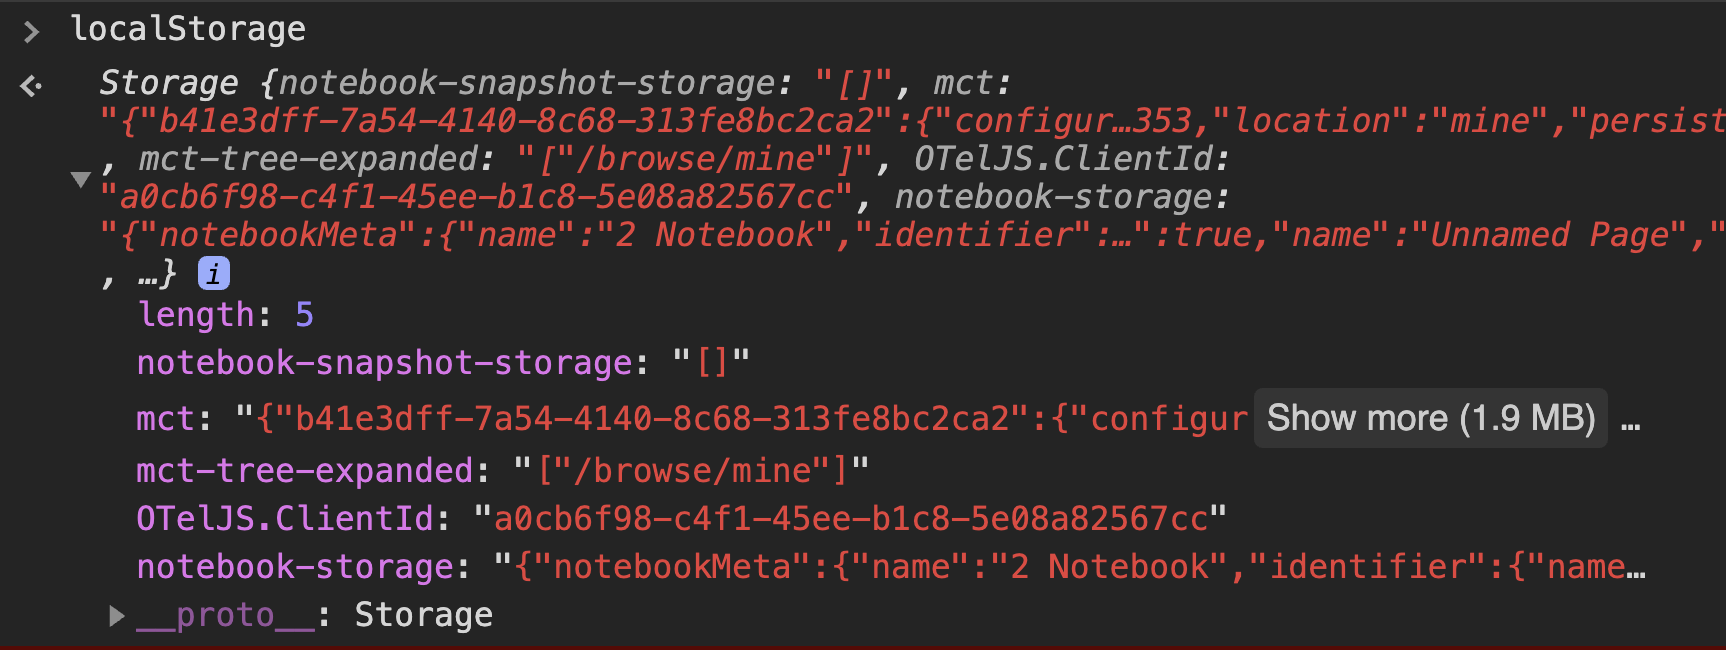The width and height of the screenshot is (1726, 650).
Task: Collapse the expanded Storage object triangle
Action: click(81, 180)
